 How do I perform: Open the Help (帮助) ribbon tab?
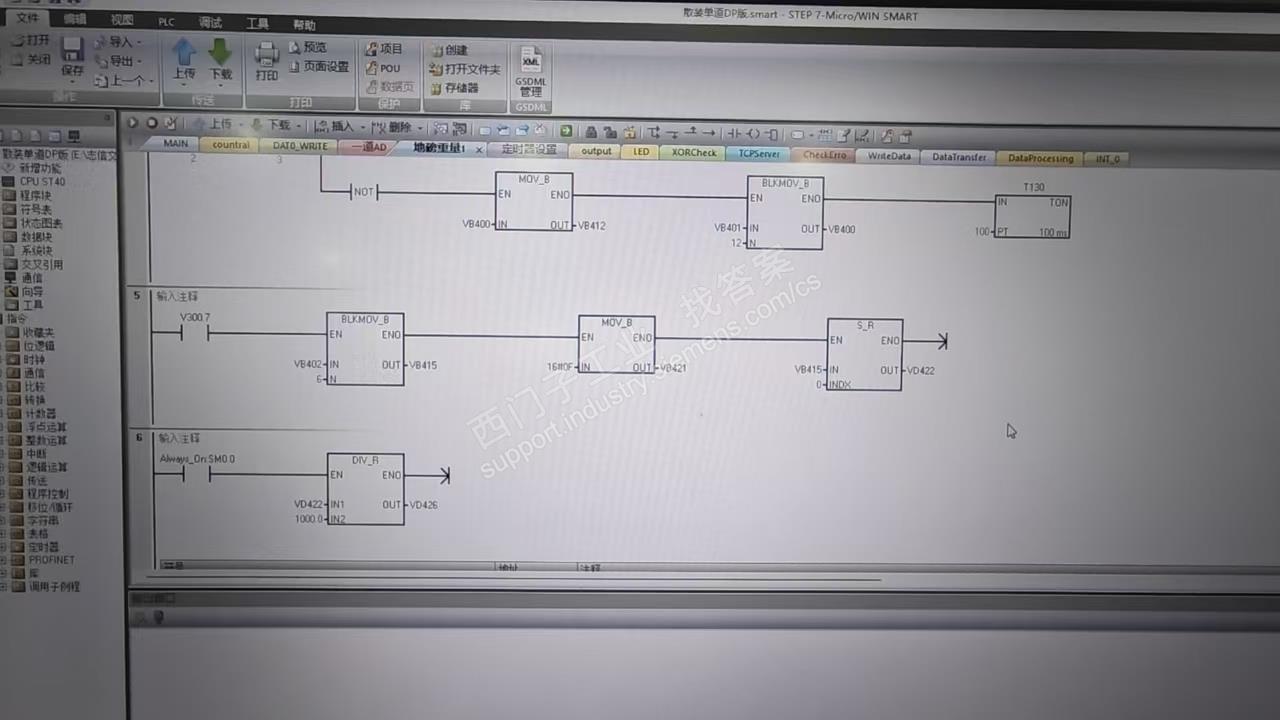pyautogui.click(x=304, y=24)
